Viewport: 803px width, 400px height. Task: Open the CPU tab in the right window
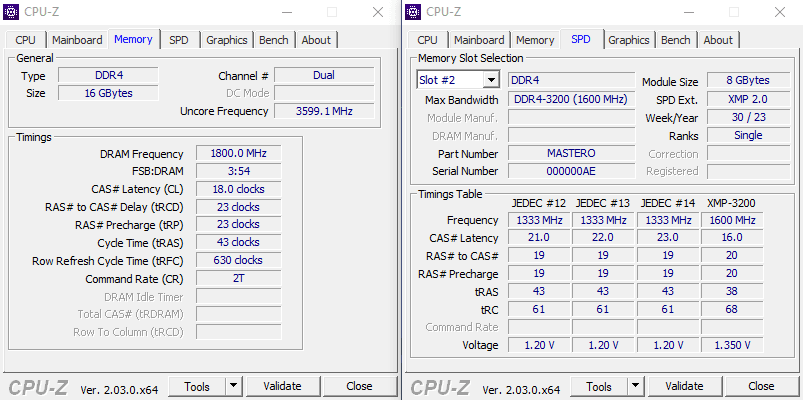click(x=427, y=40)
